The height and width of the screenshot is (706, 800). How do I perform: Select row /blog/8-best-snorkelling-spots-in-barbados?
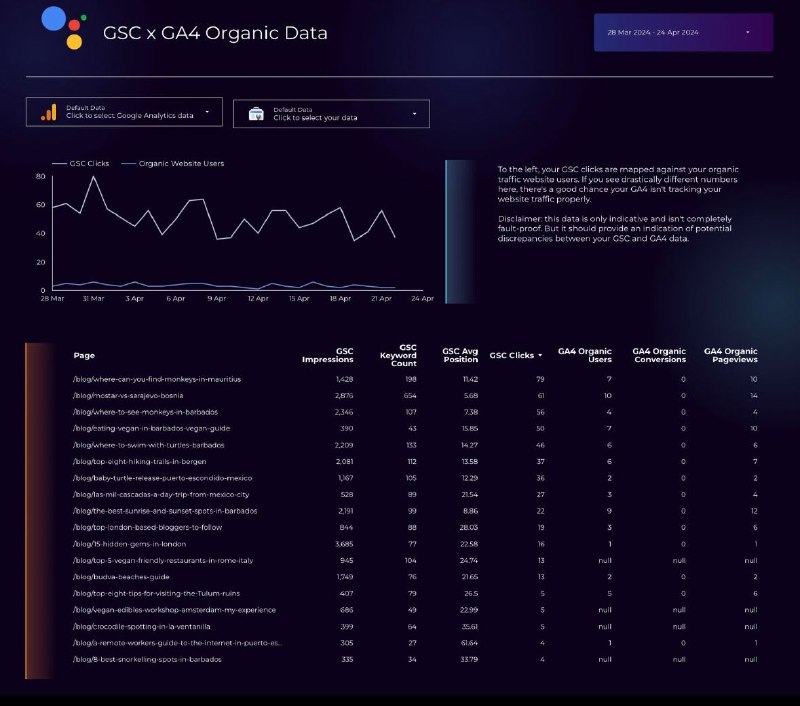tap(415, 659)
